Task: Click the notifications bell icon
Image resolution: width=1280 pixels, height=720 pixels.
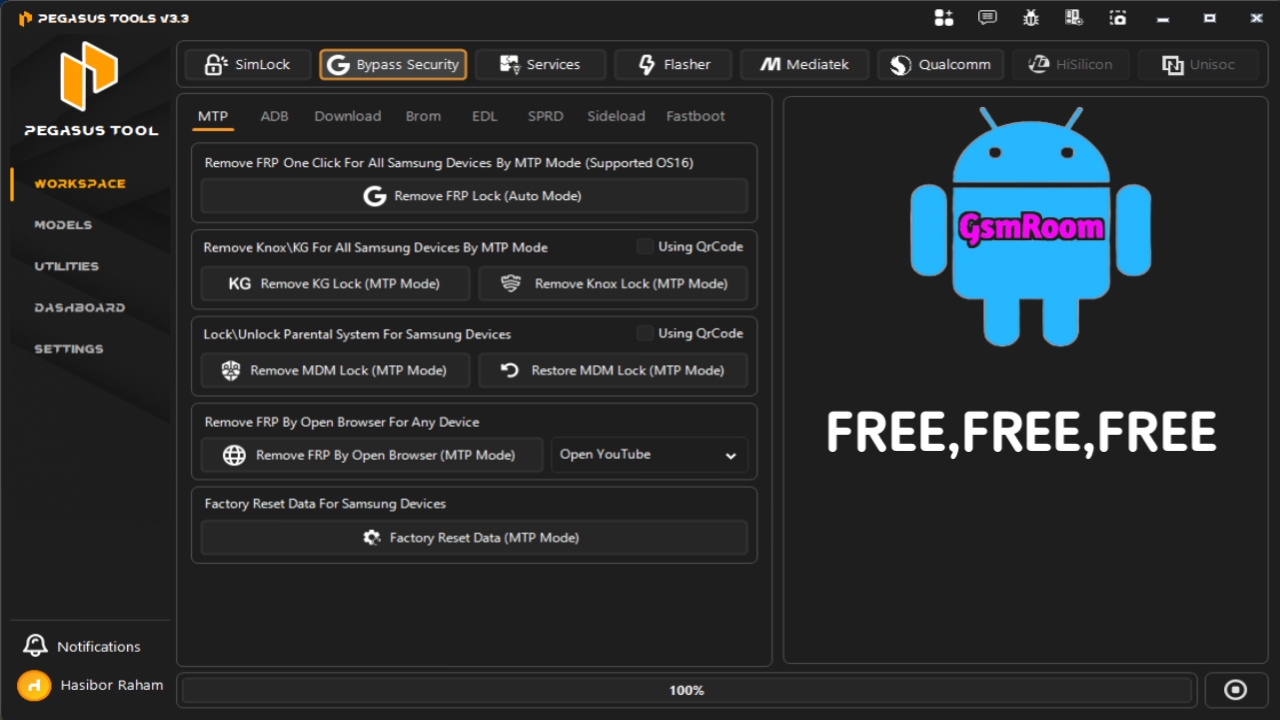Action: [36, 646]
